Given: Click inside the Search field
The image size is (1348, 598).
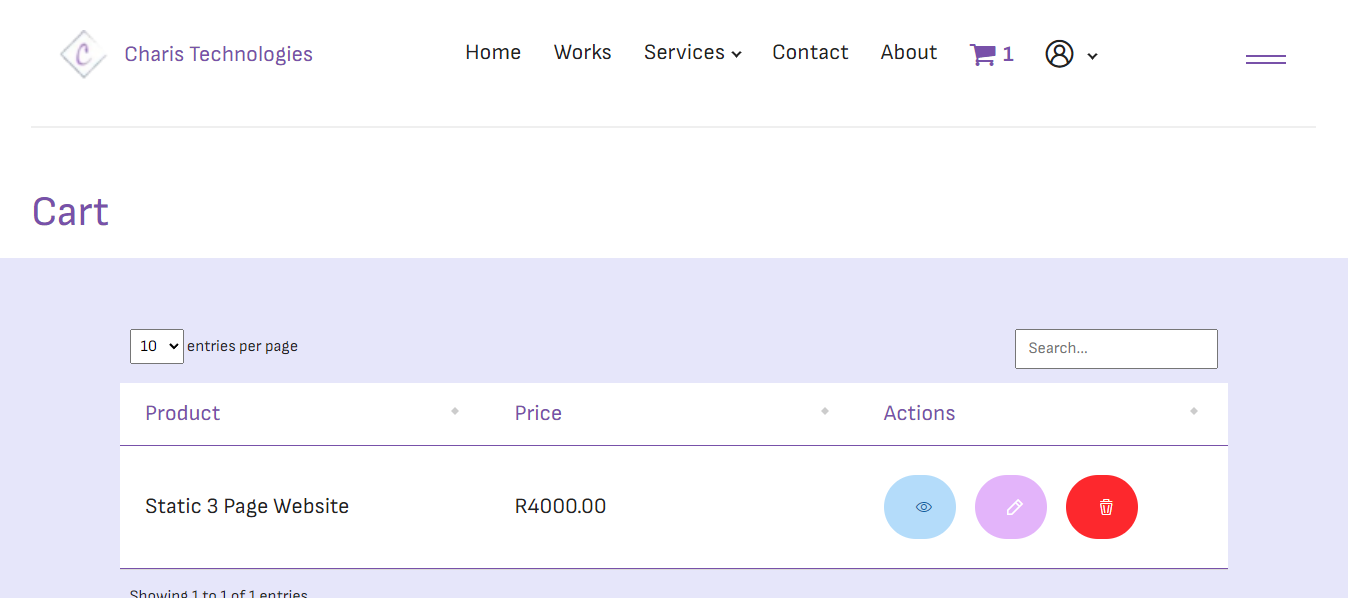Looking at the screenshot, I should tap(1115, 348).
